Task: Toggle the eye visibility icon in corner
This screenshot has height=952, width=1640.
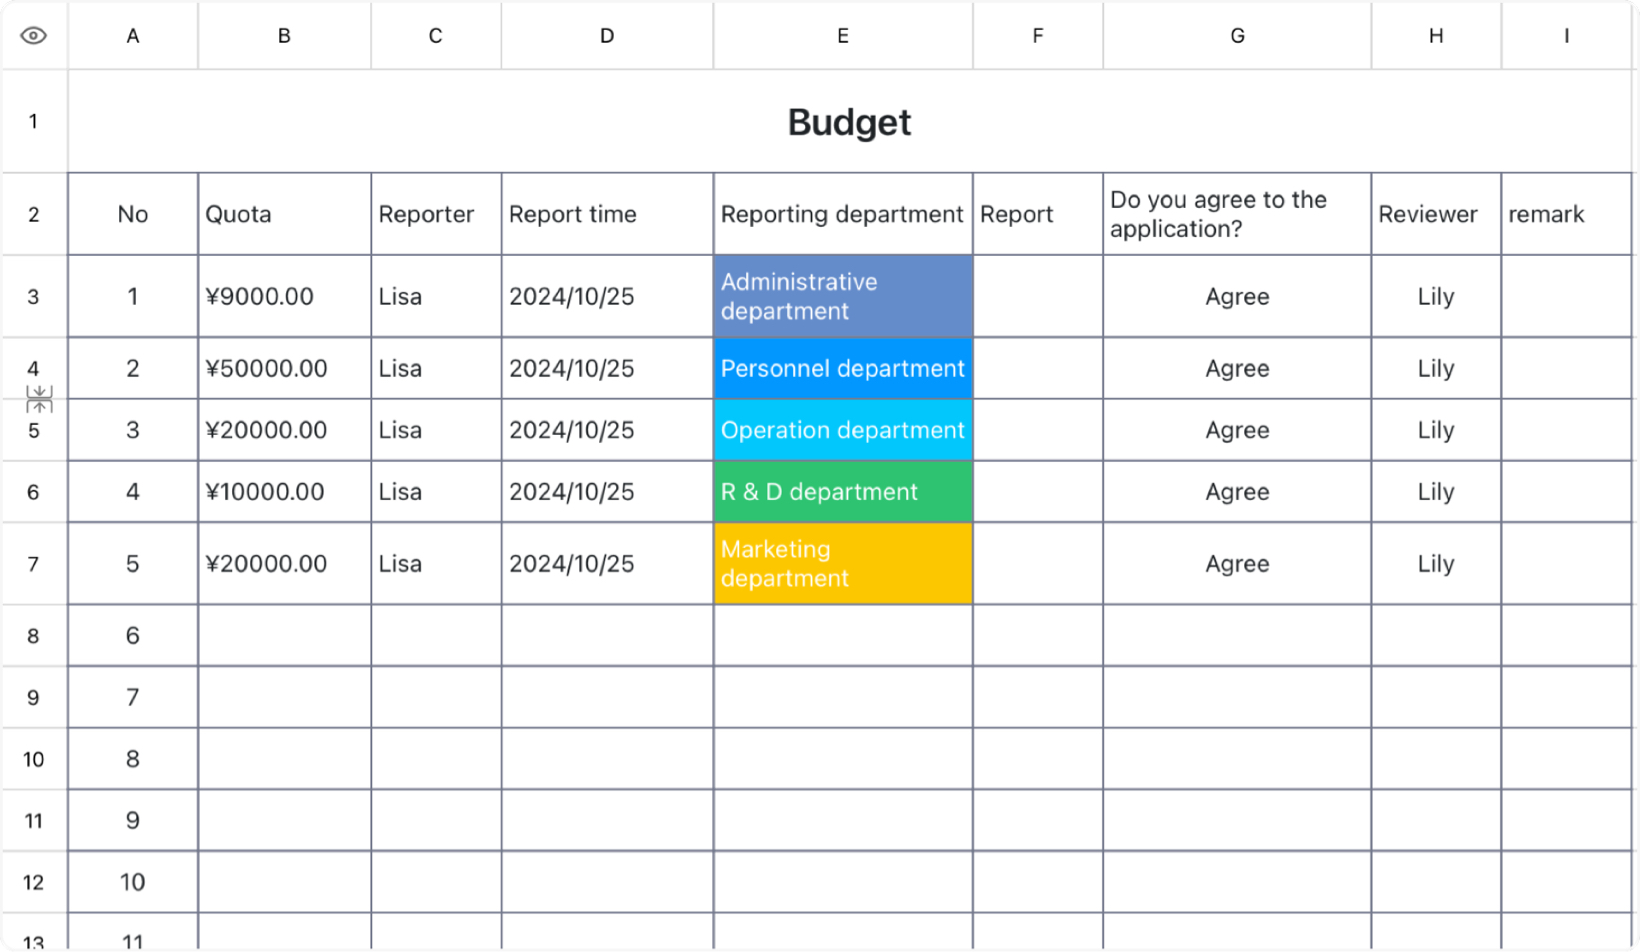Action: [x=33, y=36]
